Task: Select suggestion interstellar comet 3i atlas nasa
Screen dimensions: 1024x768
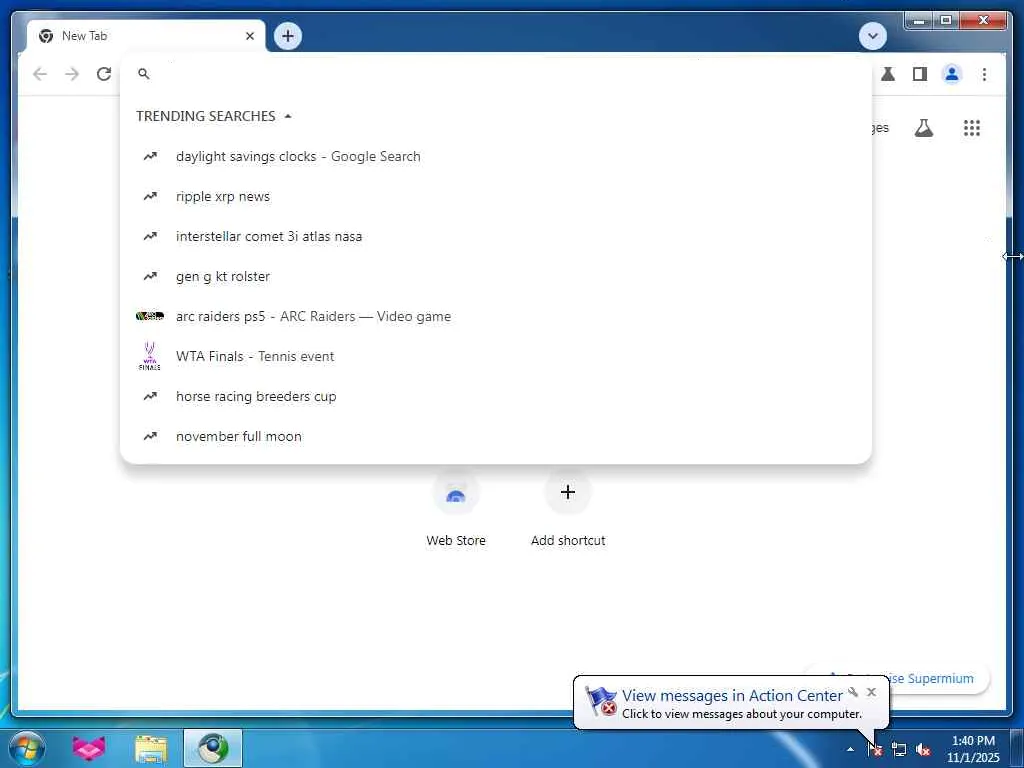Action: [x=496, y=236]
